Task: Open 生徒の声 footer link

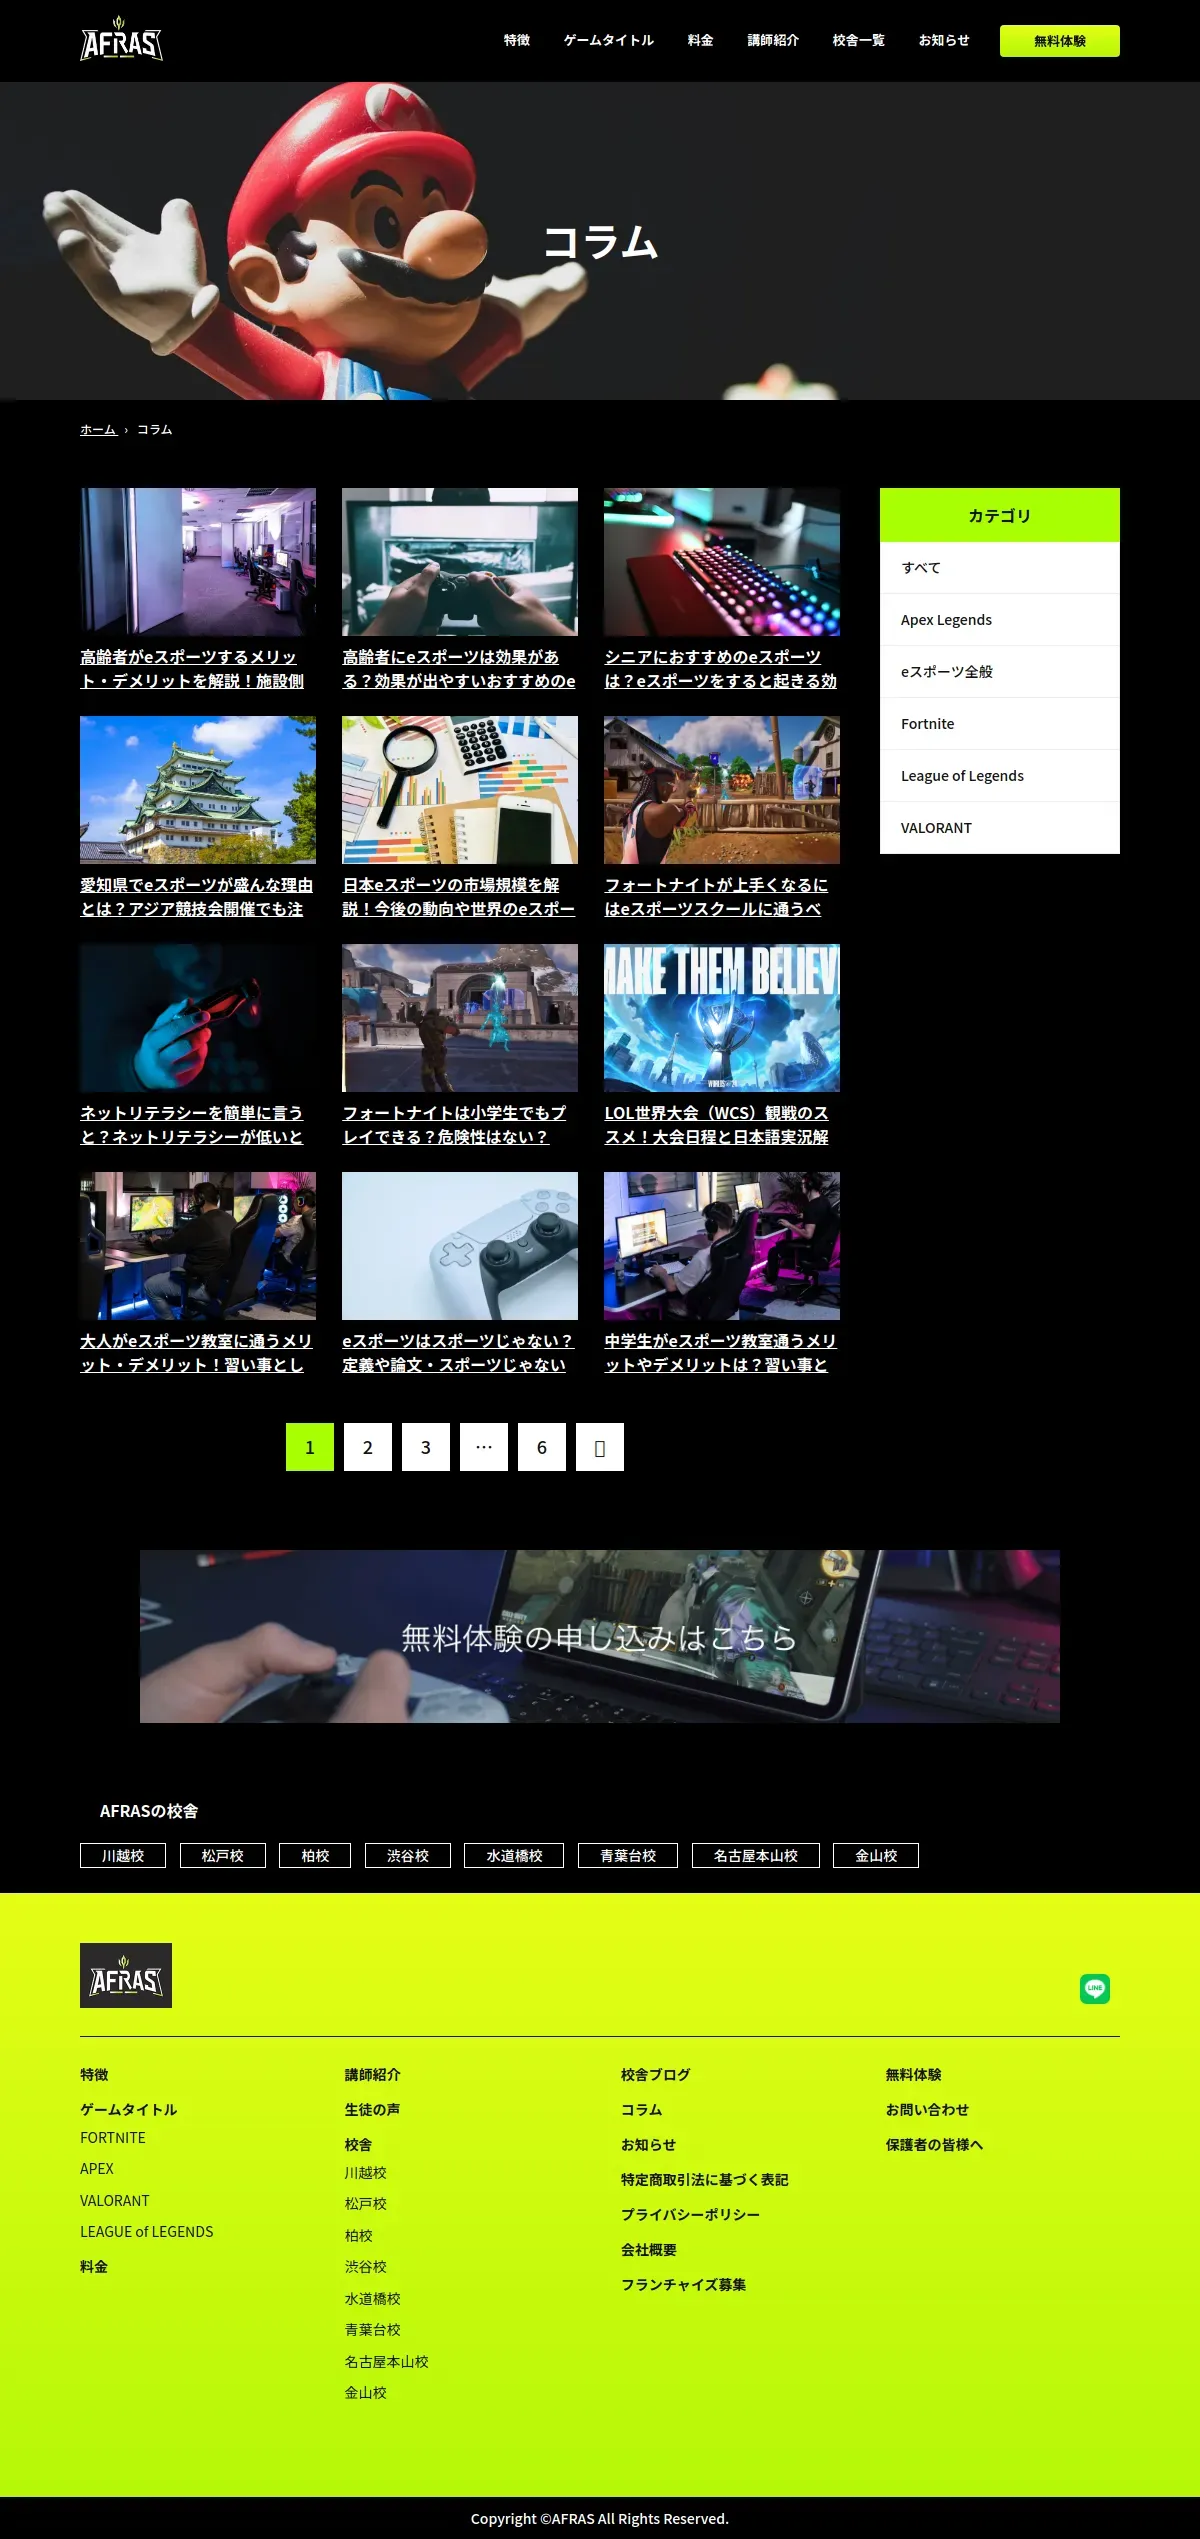Action: [372, 2109]
